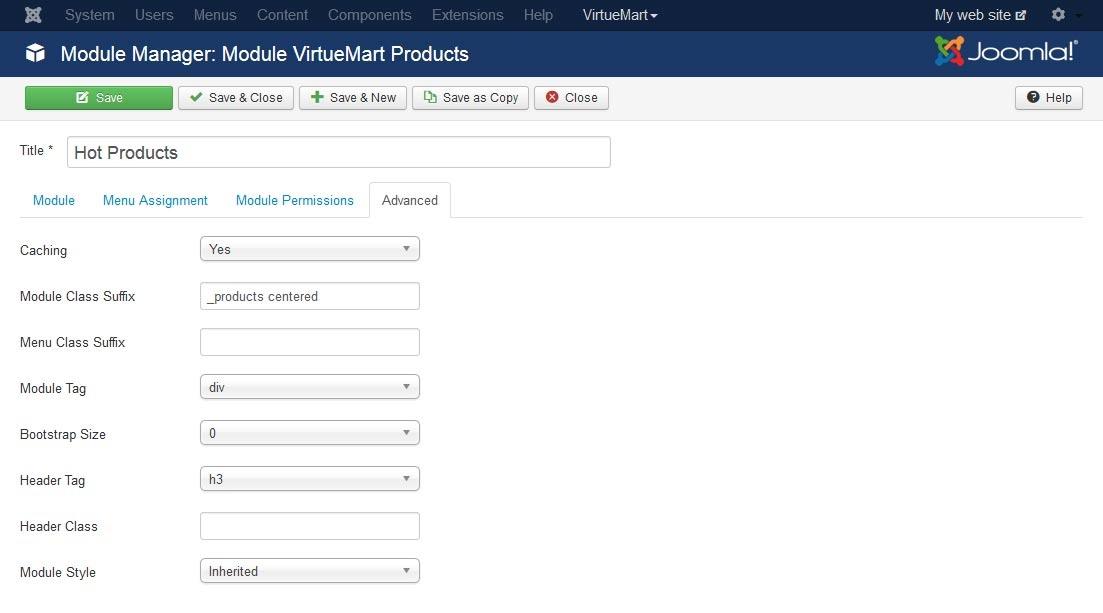Click Save & New button
The image size is (1103, 613).
[x=353, y=98]
